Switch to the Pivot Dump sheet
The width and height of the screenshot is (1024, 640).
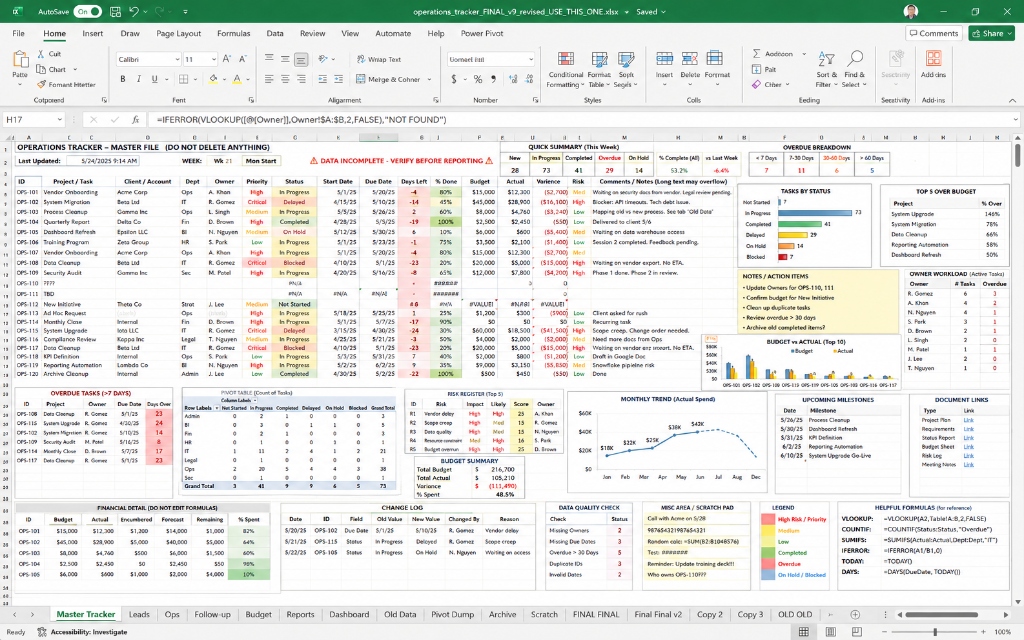pyautogui.click(x=453, y=615)
